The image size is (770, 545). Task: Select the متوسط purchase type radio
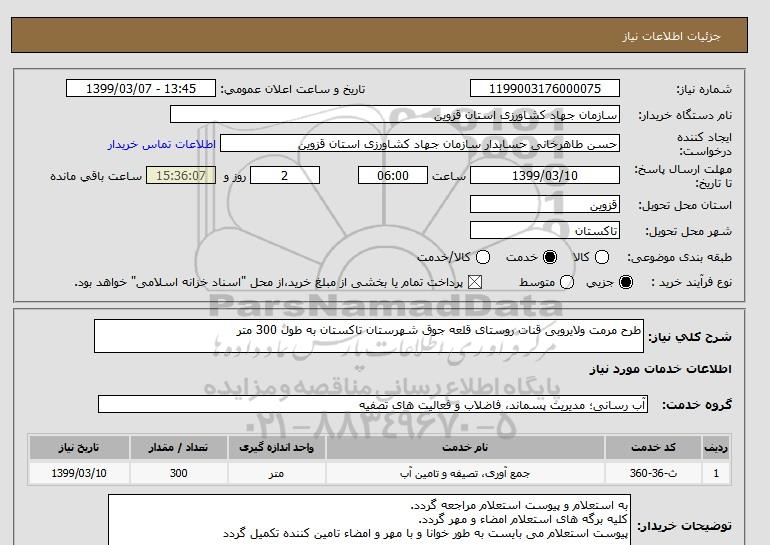tap(567, 282)
